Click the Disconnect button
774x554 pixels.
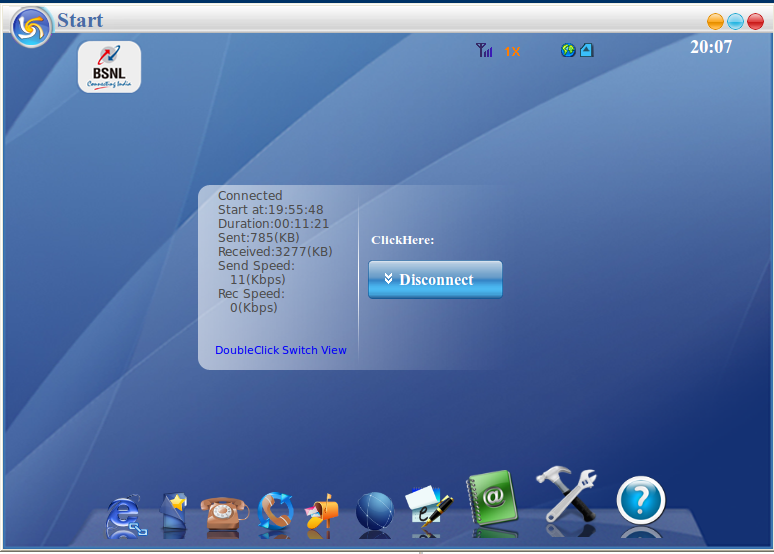click(x=435, y=279)
